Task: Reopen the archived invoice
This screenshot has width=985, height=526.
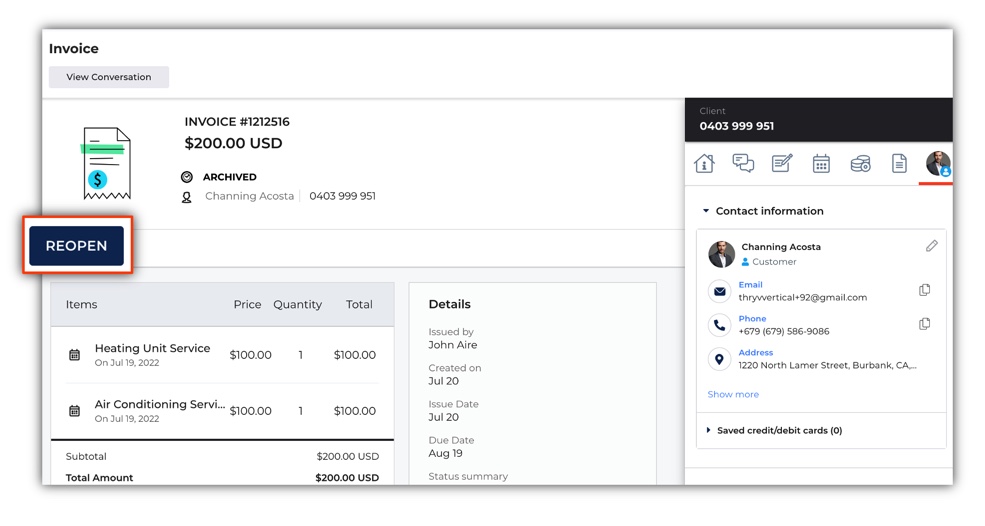Action: pyautogui.click(x=77, y=246)
